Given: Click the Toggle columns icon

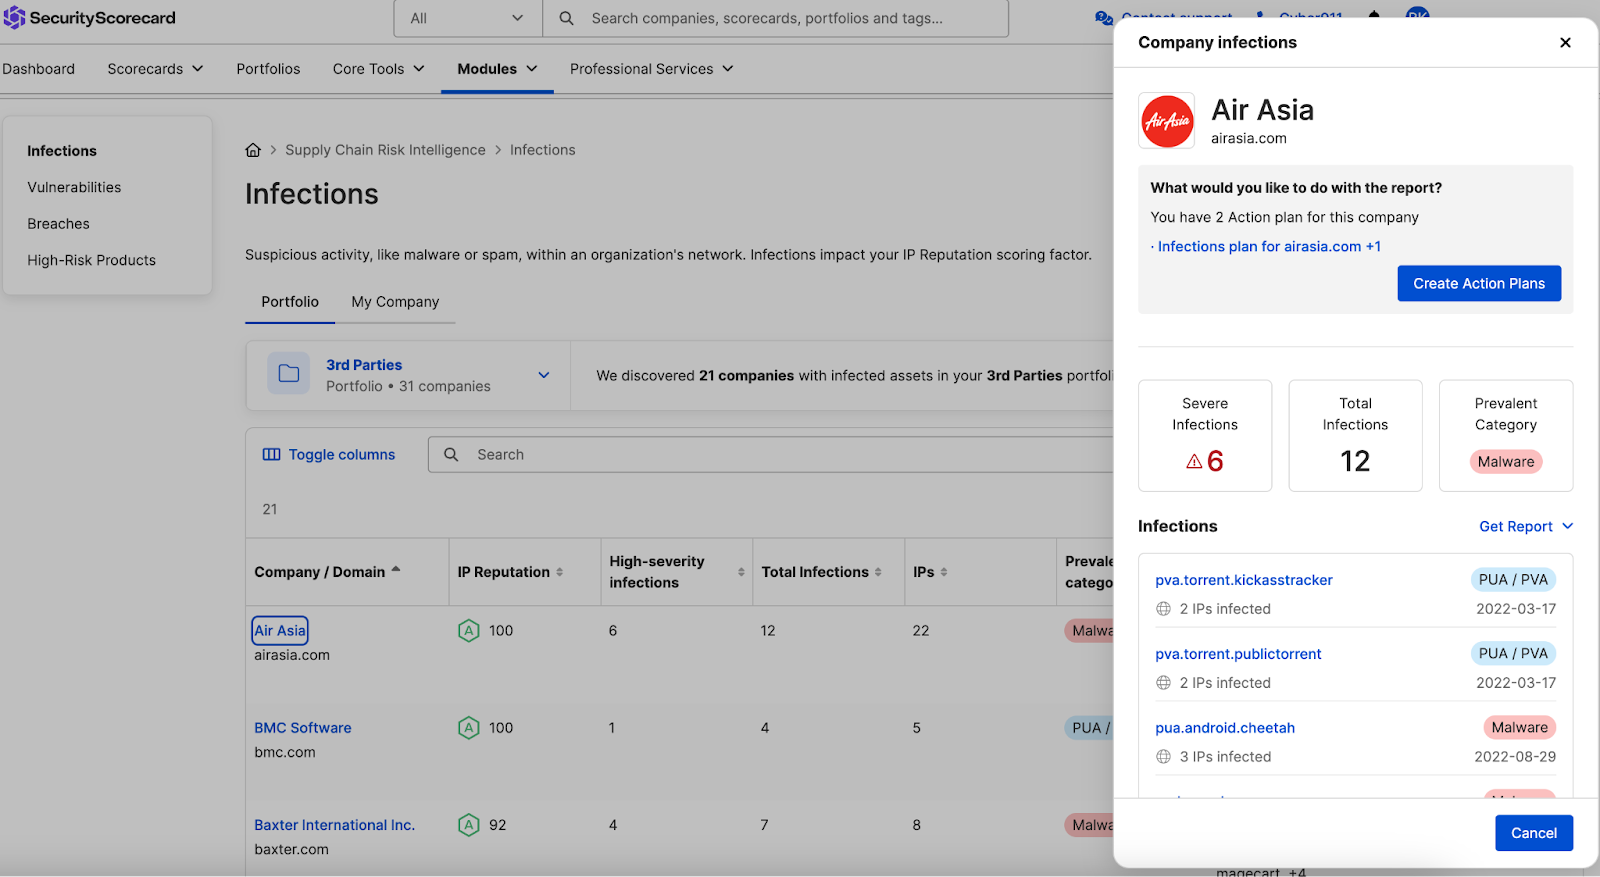Looking at the screenshot, I should click(271, 454).
